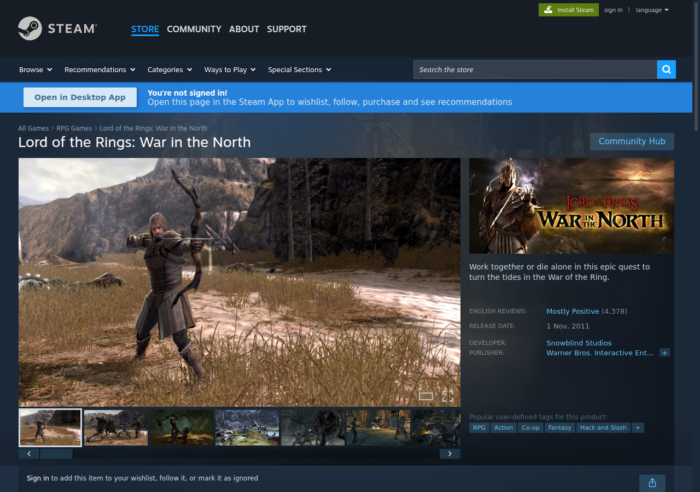The image size is (700, 492).
Task: Click the War in the North cover image
Action: click(571, 206)
